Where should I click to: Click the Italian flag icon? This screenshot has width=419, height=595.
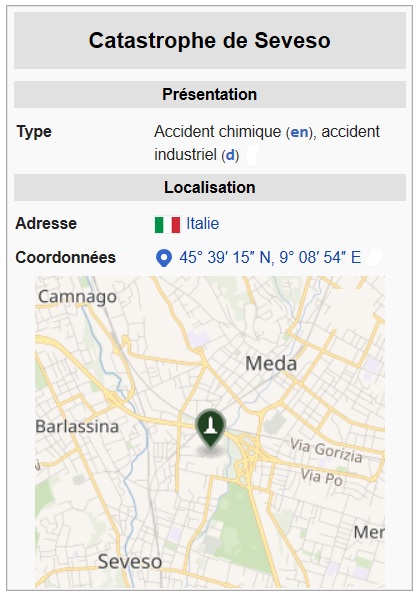tap(167, 224)
